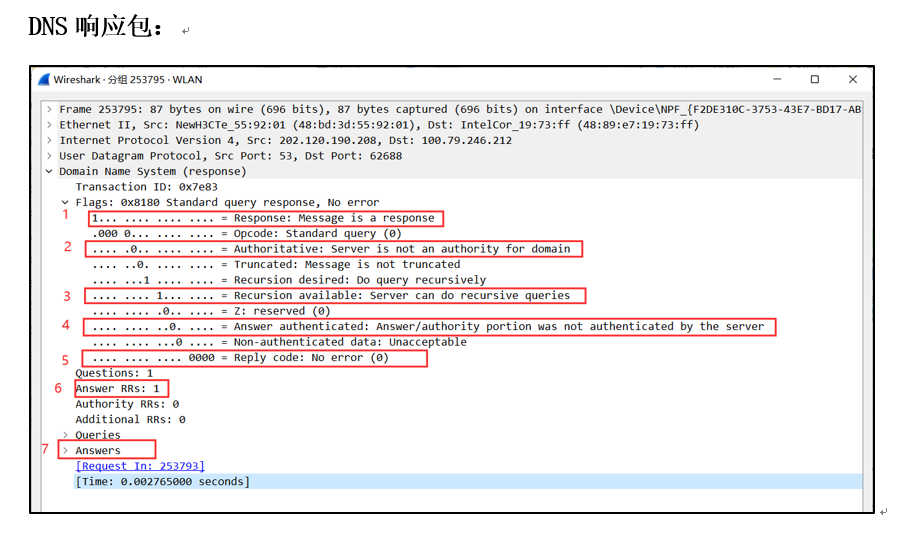
Task: Select Non-authenticated data: Unacceptable row
Action: pos(279,342)
